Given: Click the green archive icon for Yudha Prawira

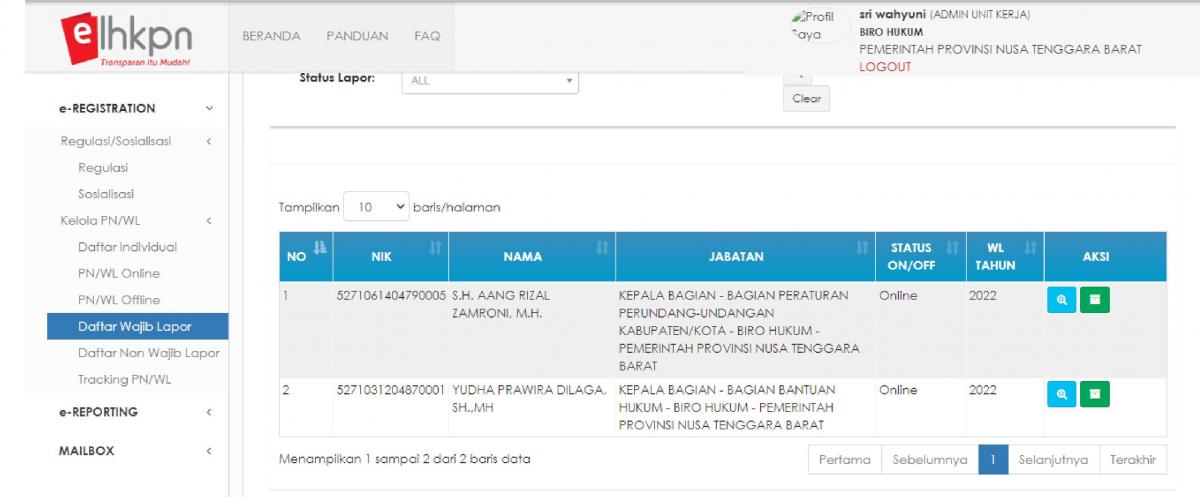Looking at the screenshot, I should point(1094,395).
